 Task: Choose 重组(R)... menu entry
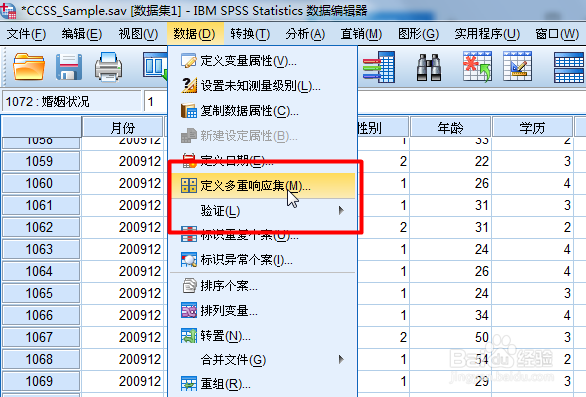tap(263, 384)
